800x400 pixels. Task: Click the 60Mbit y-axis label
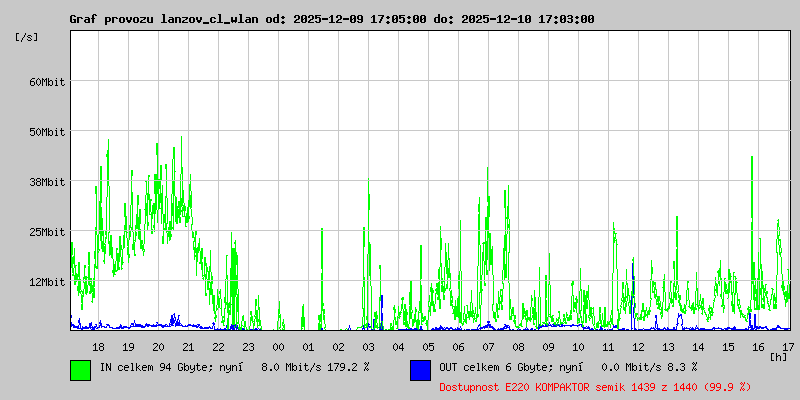[x=46, y=82]
